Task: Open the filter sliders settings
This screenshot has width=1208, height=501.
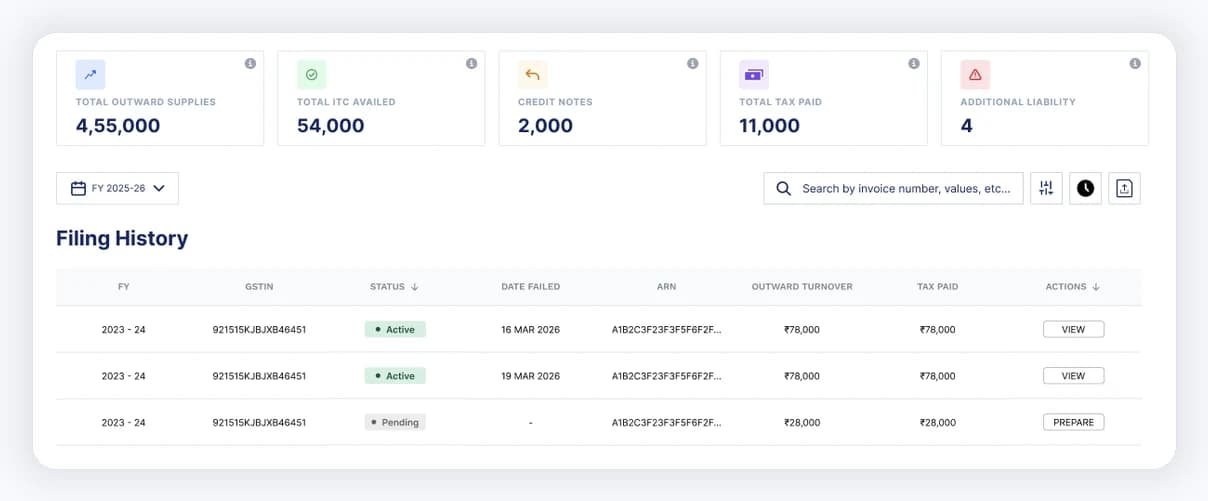Action: (x=1046, y=188)
